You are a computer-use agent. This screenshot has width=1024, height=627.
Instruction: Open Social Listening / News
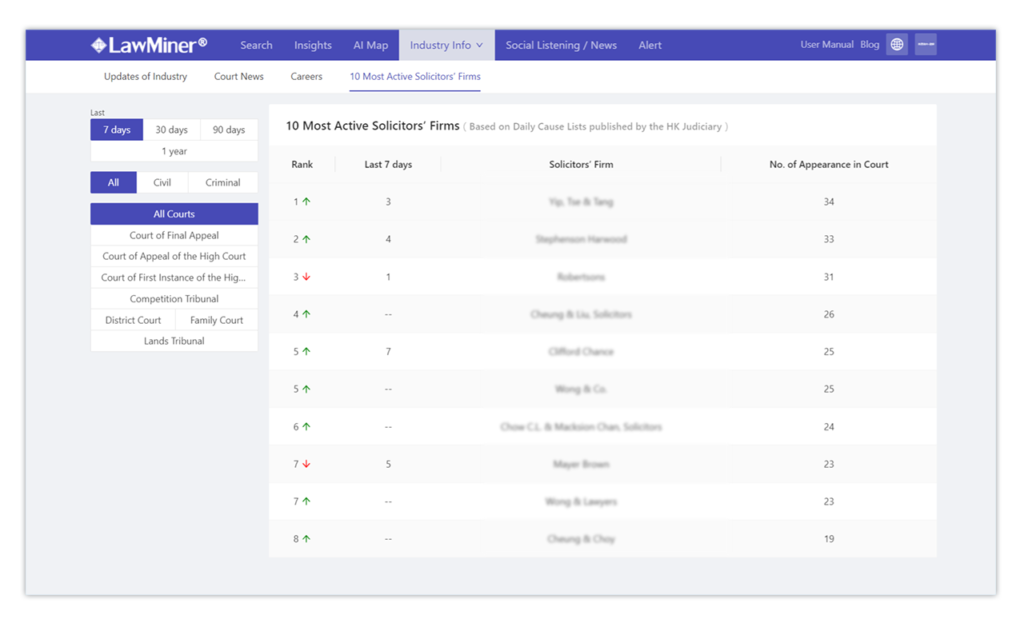pyautogui.click(x=561, y=45)
